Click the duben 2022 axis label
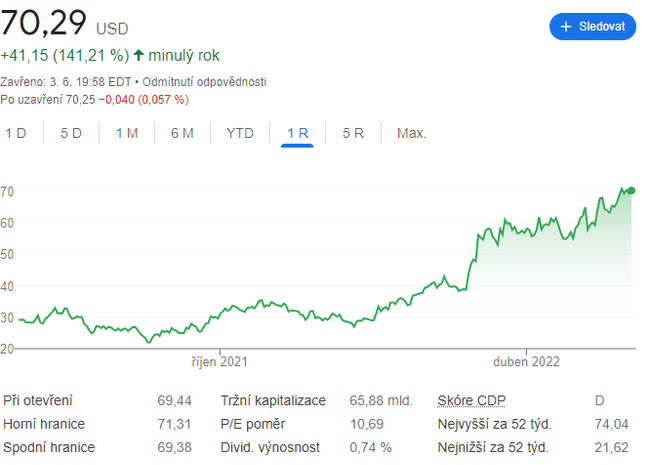Screen dimensions: 650x465 click(x=526, y=362)
